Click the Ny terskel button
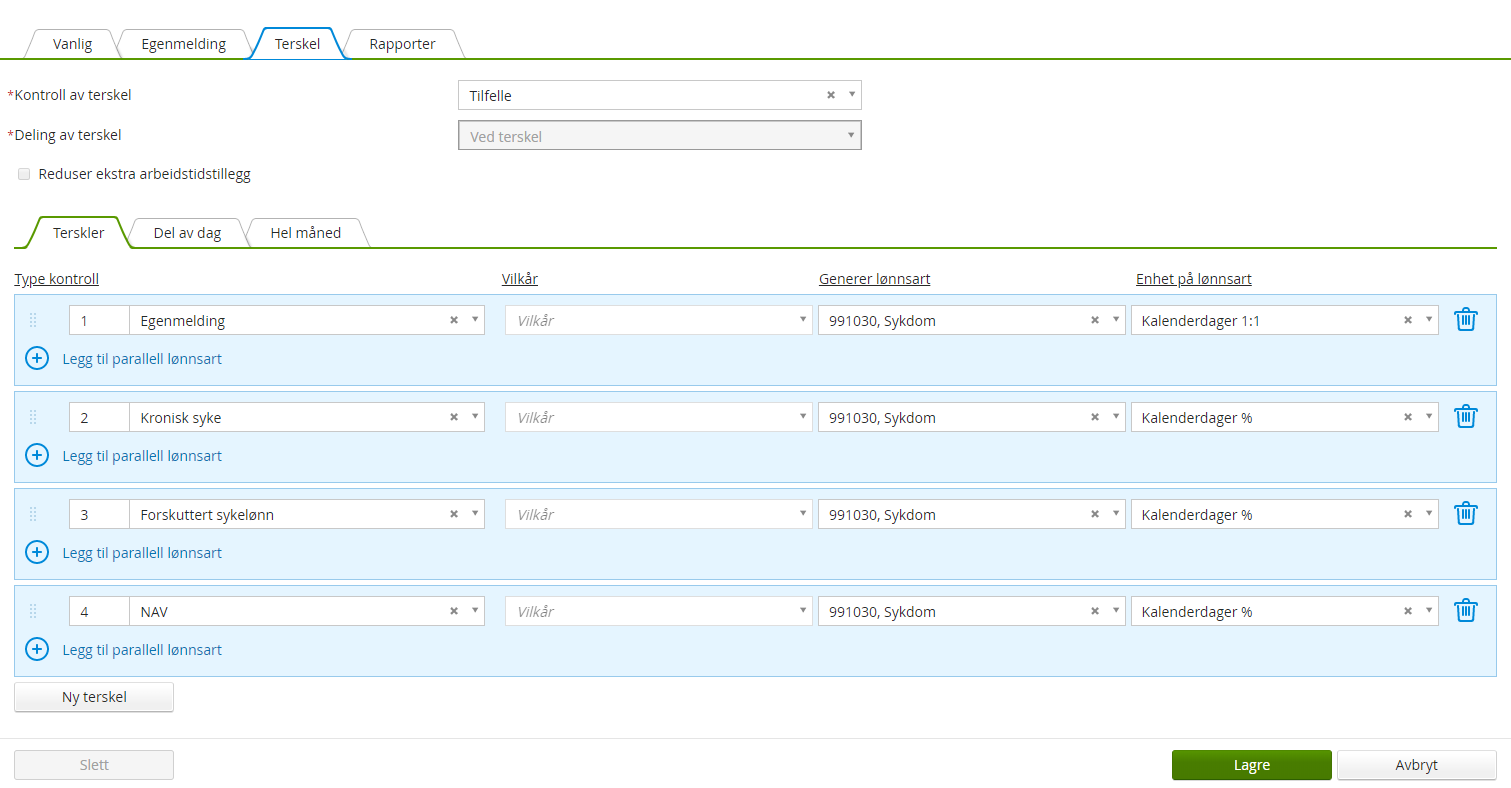Viewport: 1511px width, 788px height. pyautogui.click(x=94, y=697)
